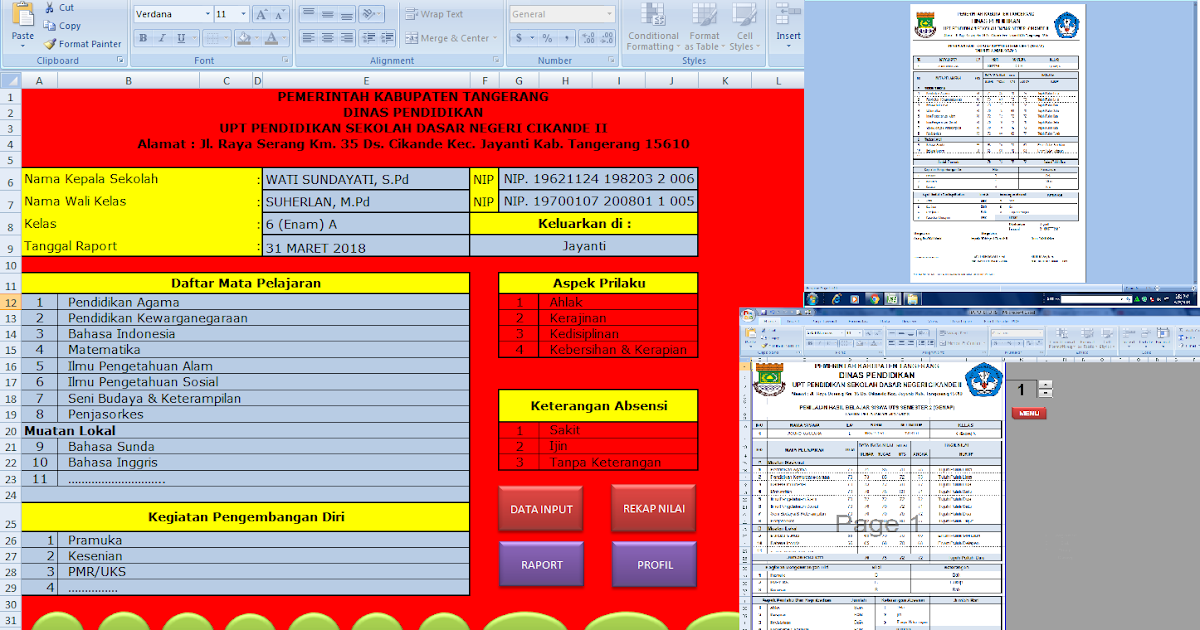This screenshot has width=1200, height=630.
Task: Toggle Middle Align vertical alignment
Action: click(326, 14)
